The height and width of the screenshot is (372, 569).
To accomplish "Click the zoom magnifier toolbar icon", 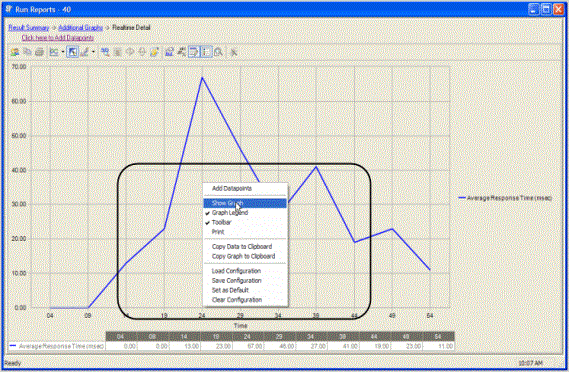I will (x=218, y=52).
